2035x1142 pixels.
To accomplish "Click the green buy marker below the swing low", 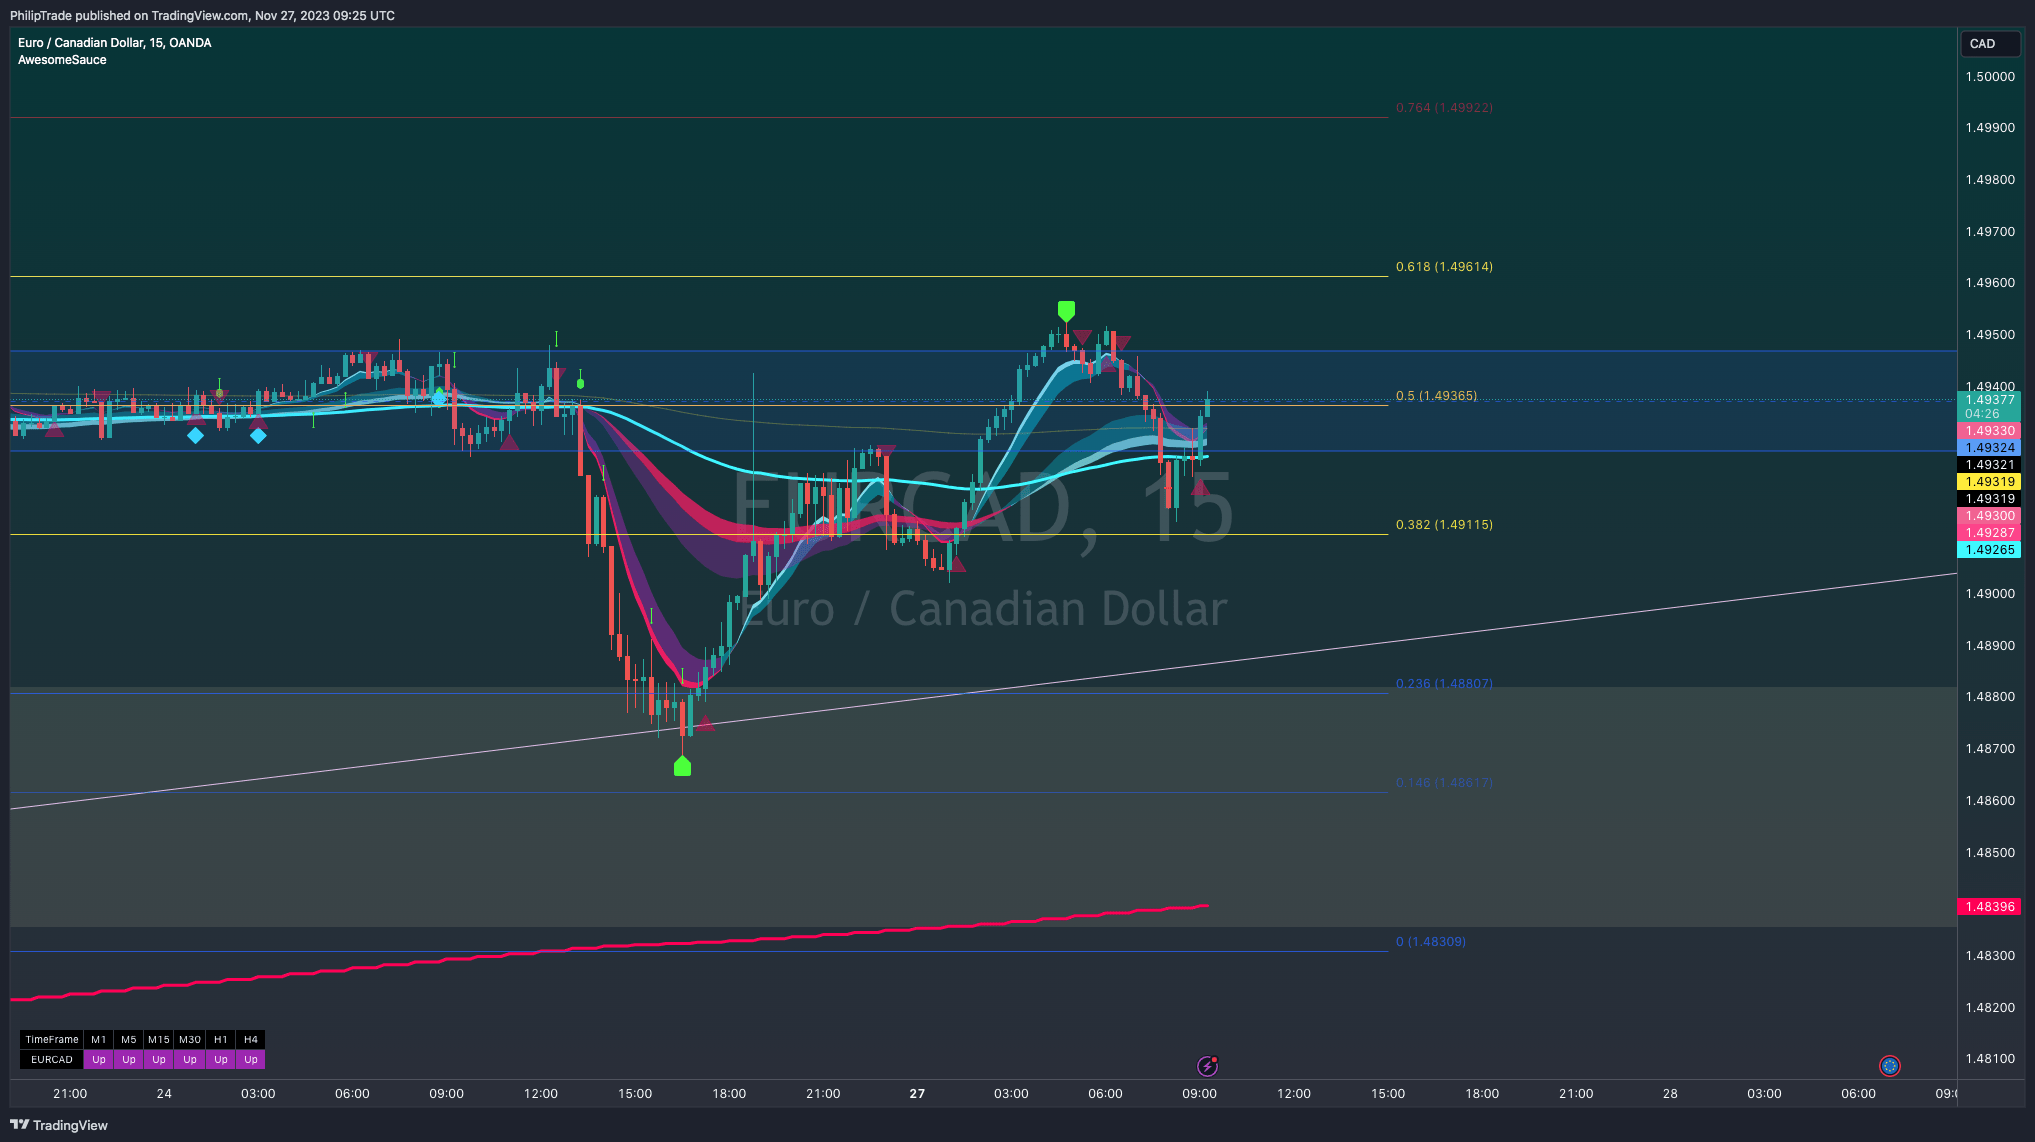I will [682, 766].
